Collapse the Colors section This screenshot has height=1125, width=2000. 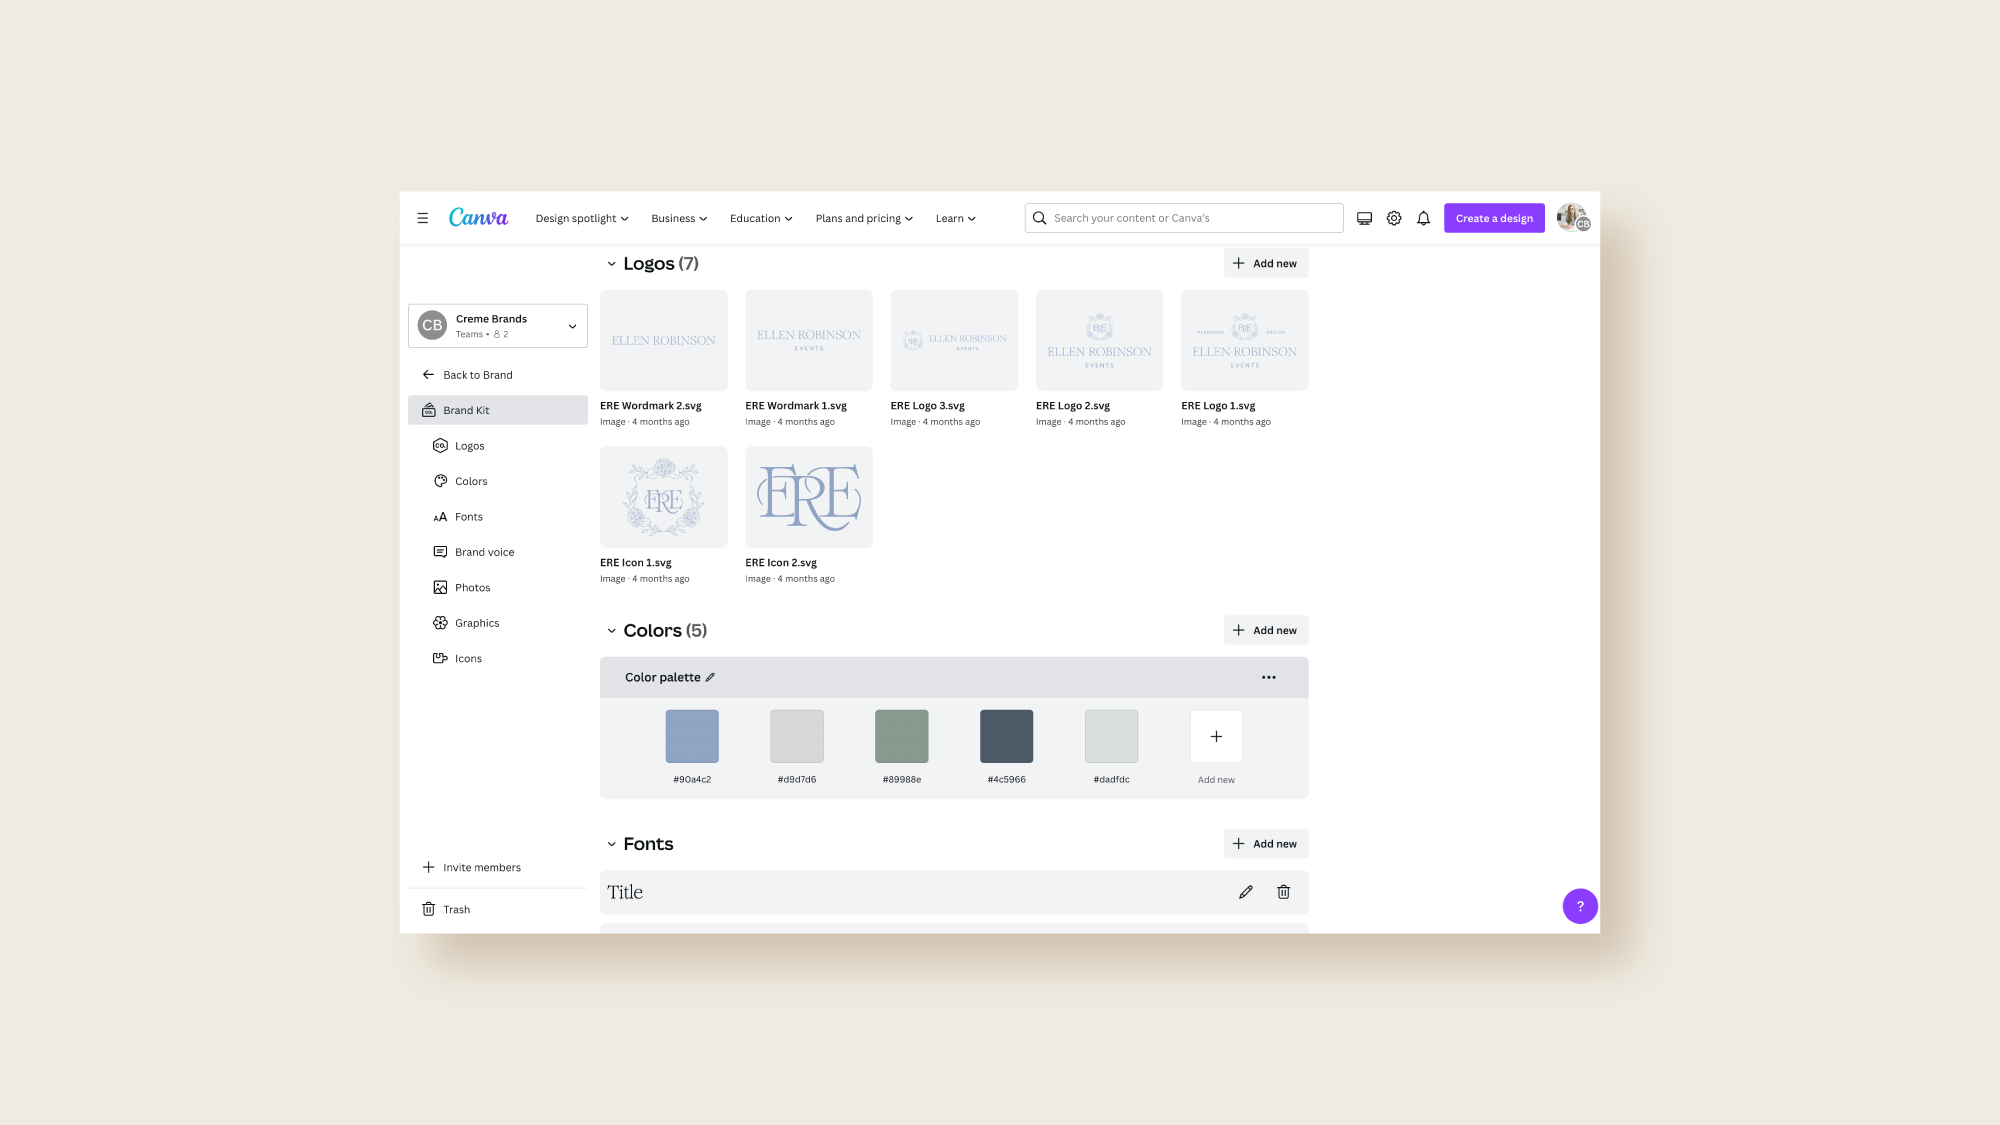coord(611,630)
